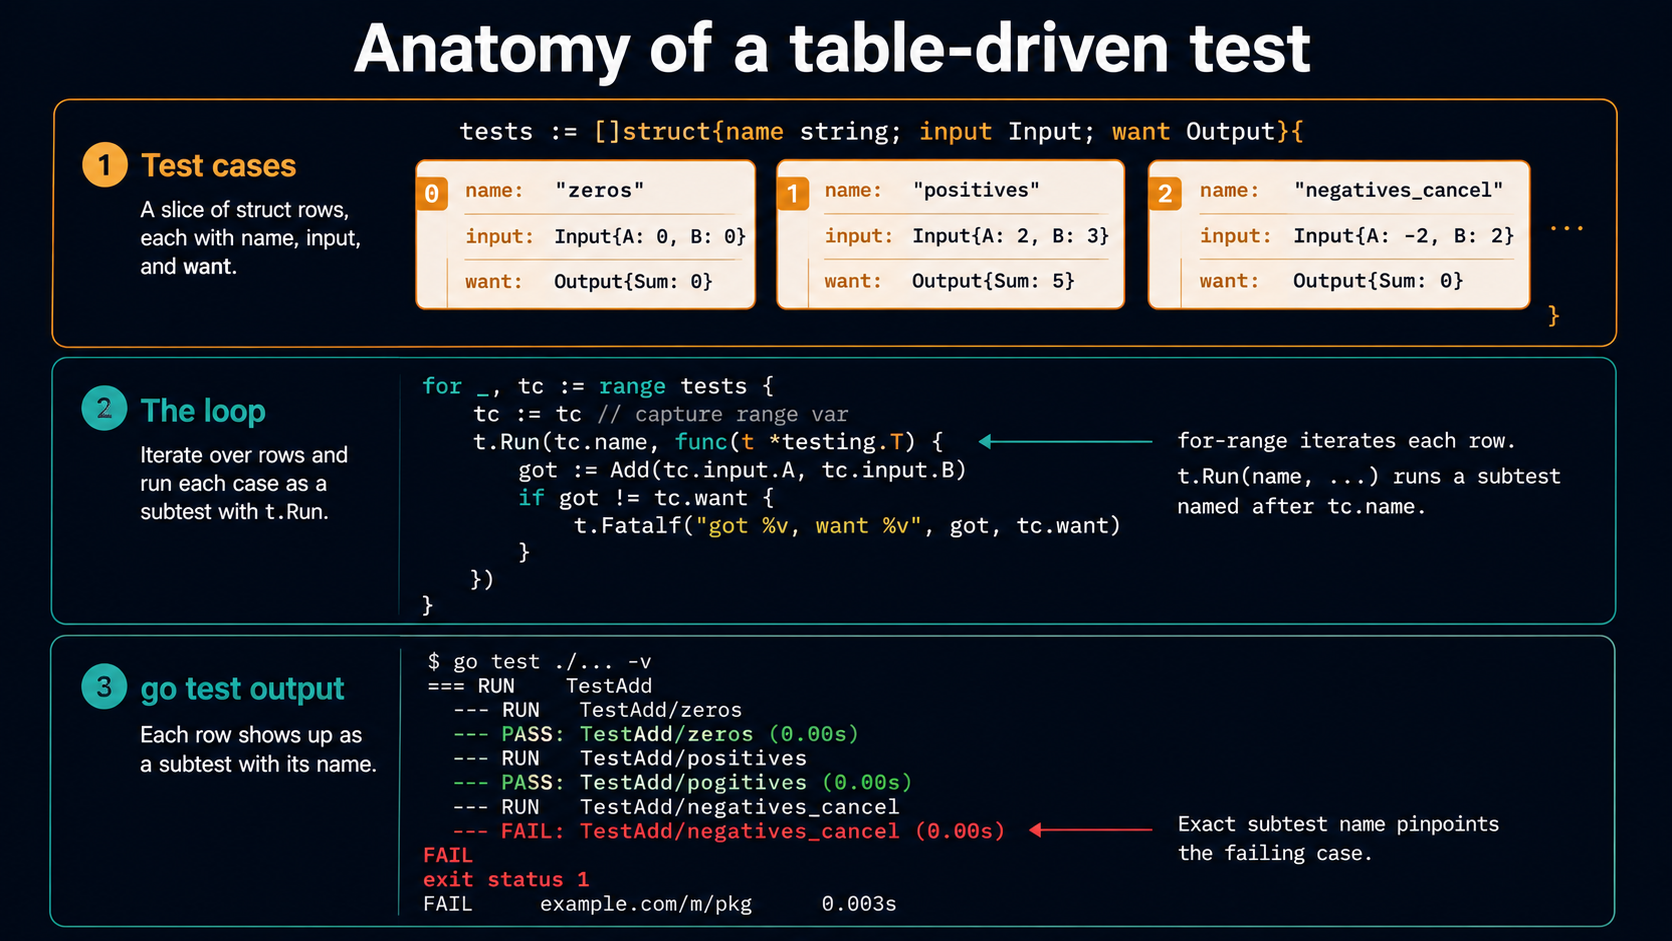
Task: Click "Output{Sum: 0}" in the zeros card
Action: (x=633, y=281)
